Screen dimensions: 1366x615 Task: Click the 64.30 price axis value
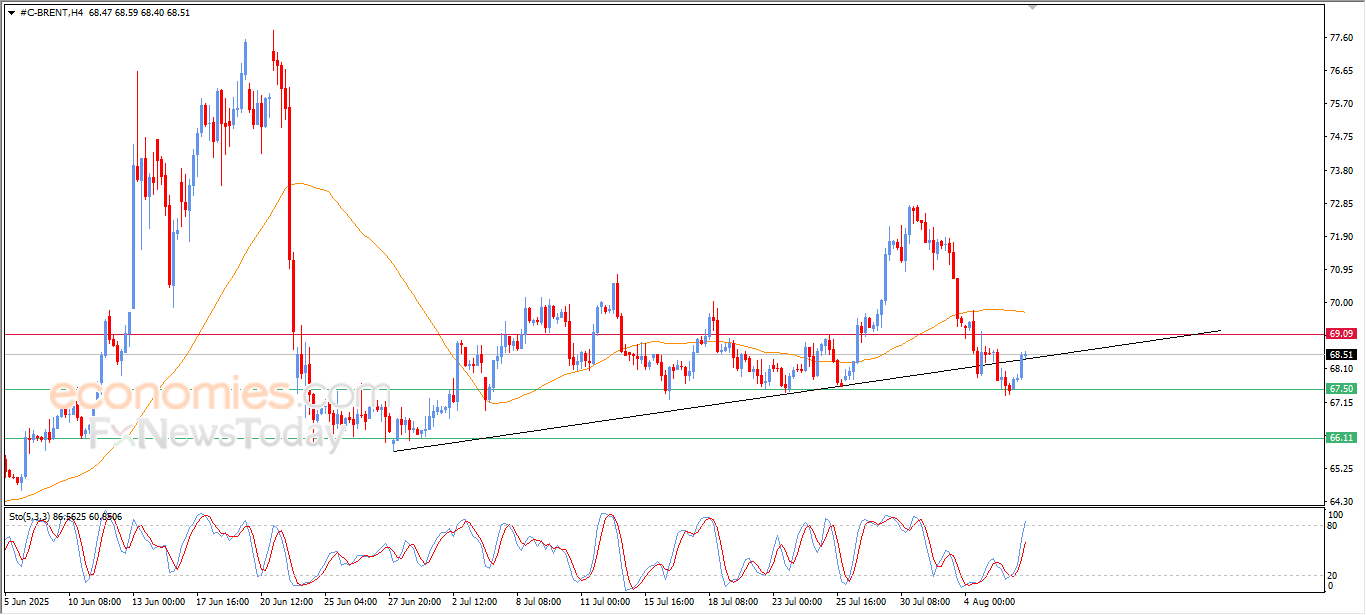(1342, 502)
